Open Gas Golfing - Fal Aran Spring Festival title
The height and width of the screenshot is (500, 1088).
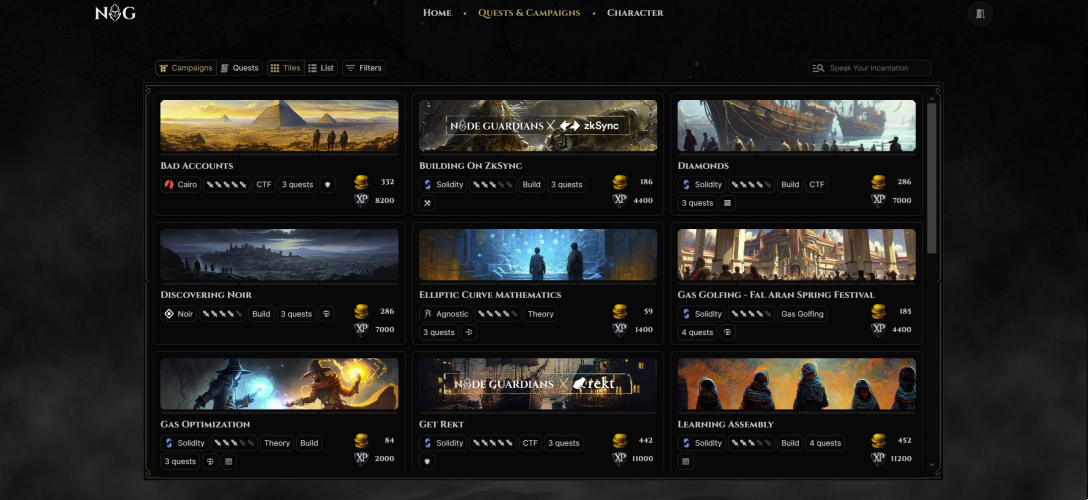(x=776, y=295)
